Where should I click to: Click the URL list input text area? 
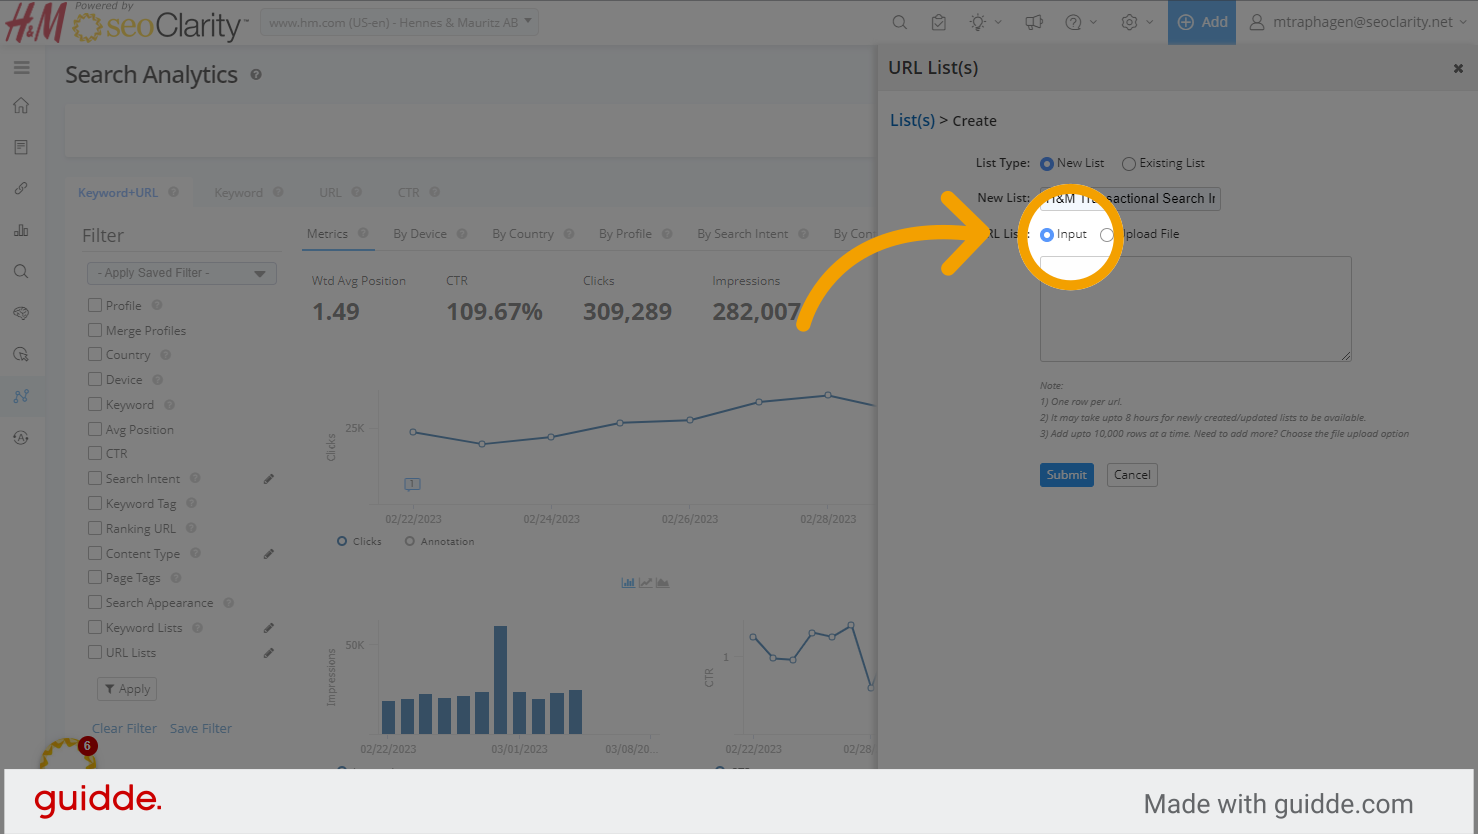click(1196, 309)
